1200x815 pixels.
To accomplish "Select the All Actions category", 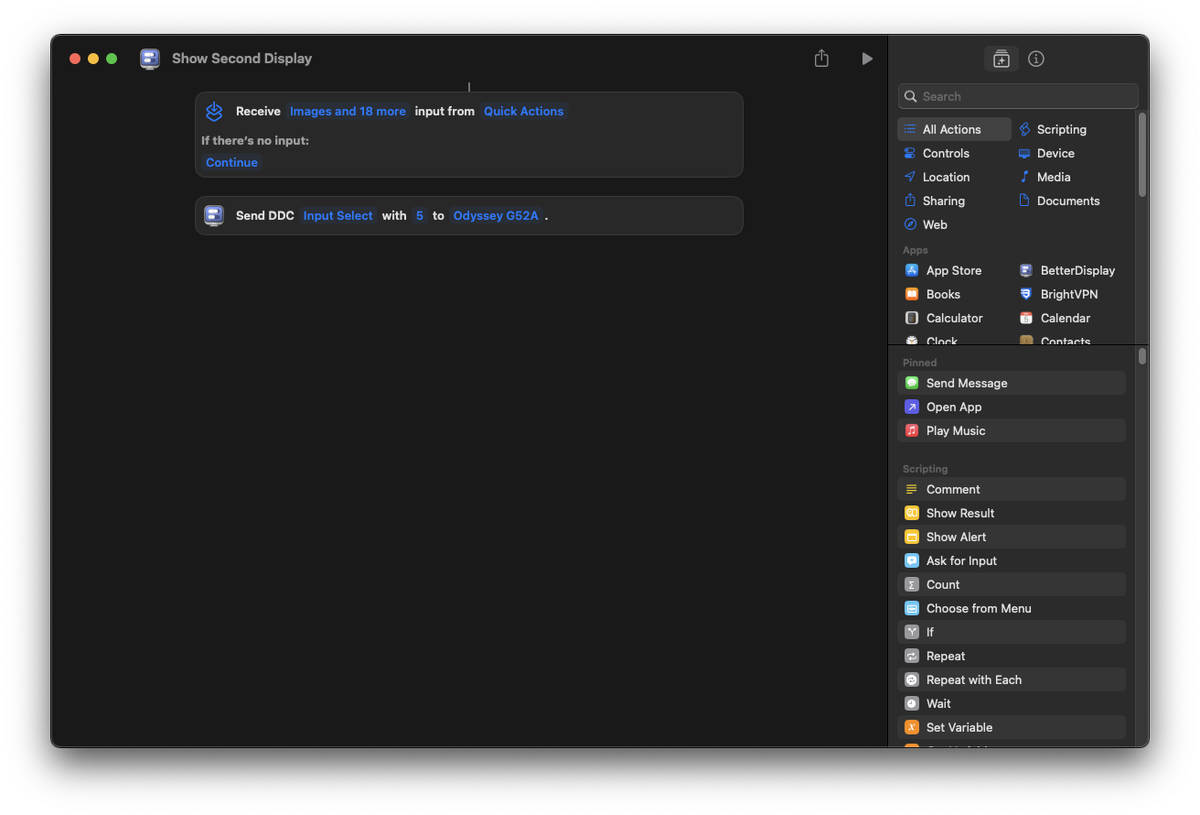I will click(x=954, y=129).
